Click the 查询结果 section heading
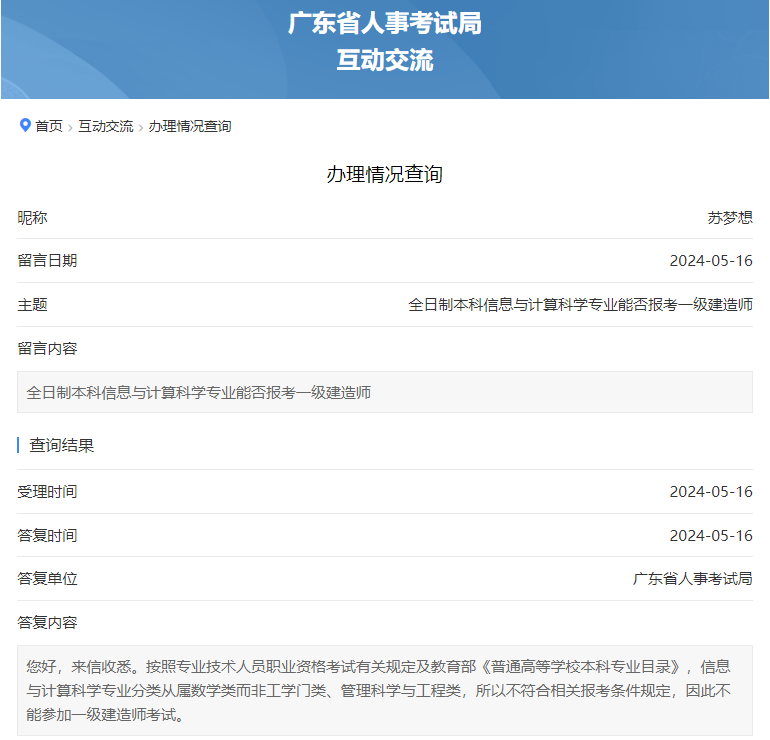 pos(62,445)
